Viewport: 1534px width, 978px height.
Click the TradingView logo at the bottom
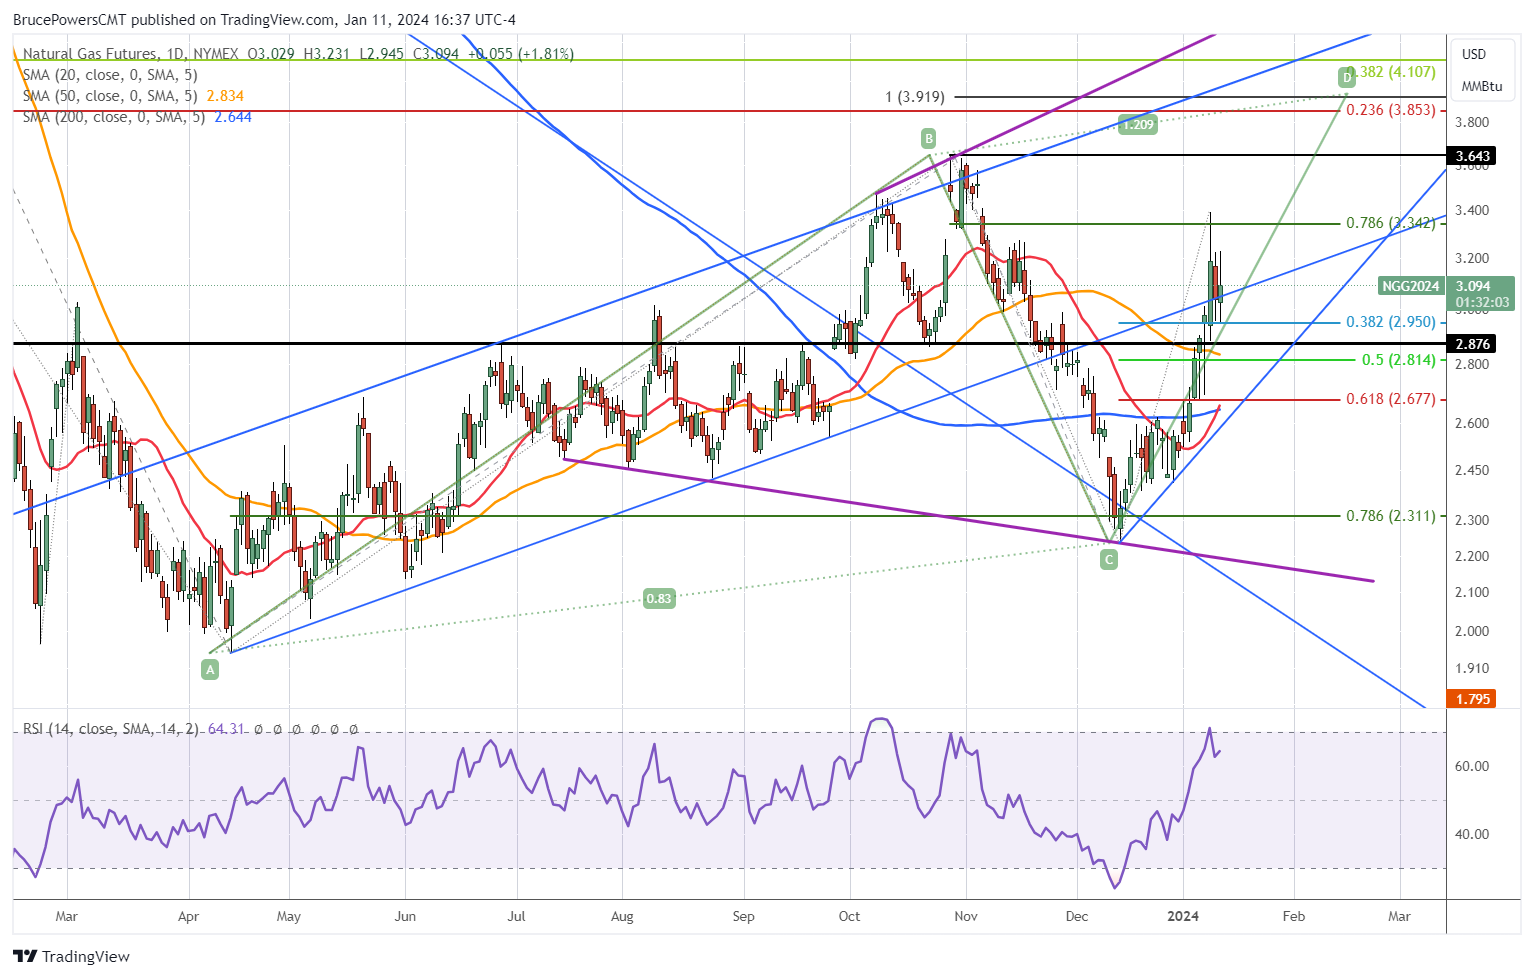coord(71,957)
